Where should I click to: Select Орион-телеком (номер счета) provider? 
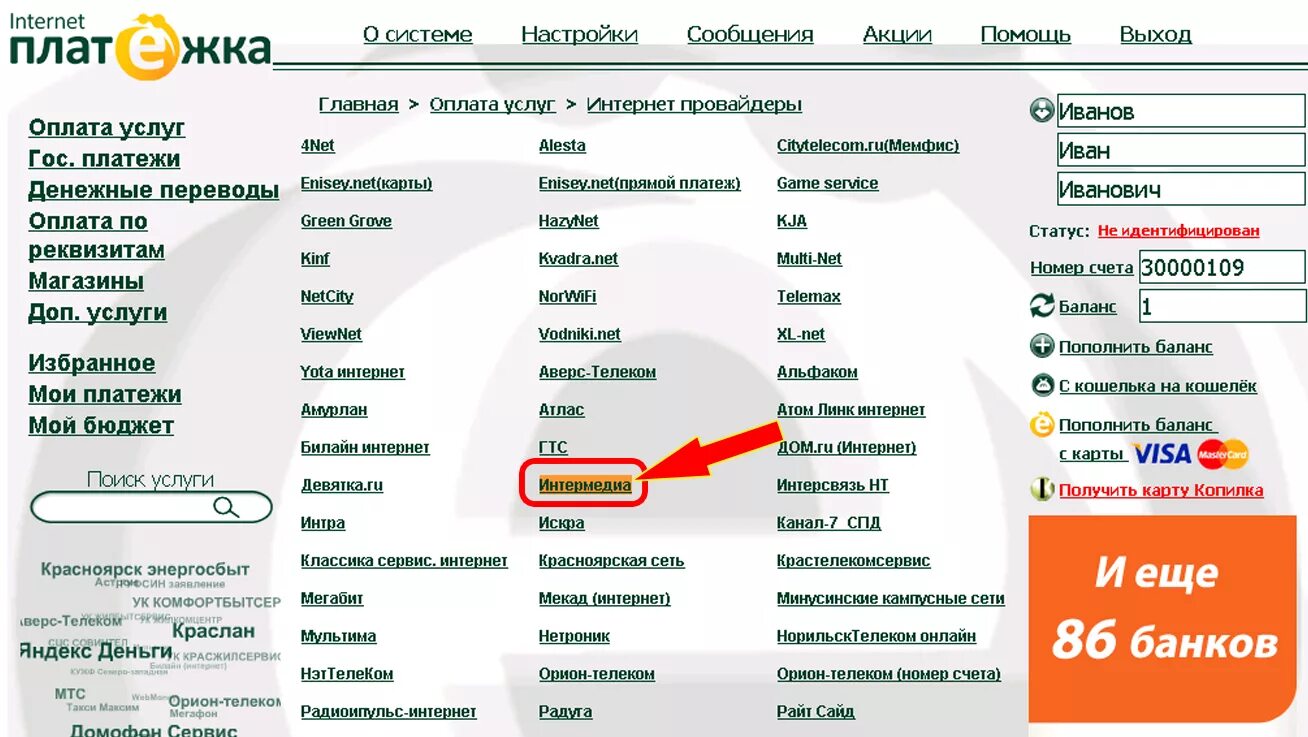888,674
